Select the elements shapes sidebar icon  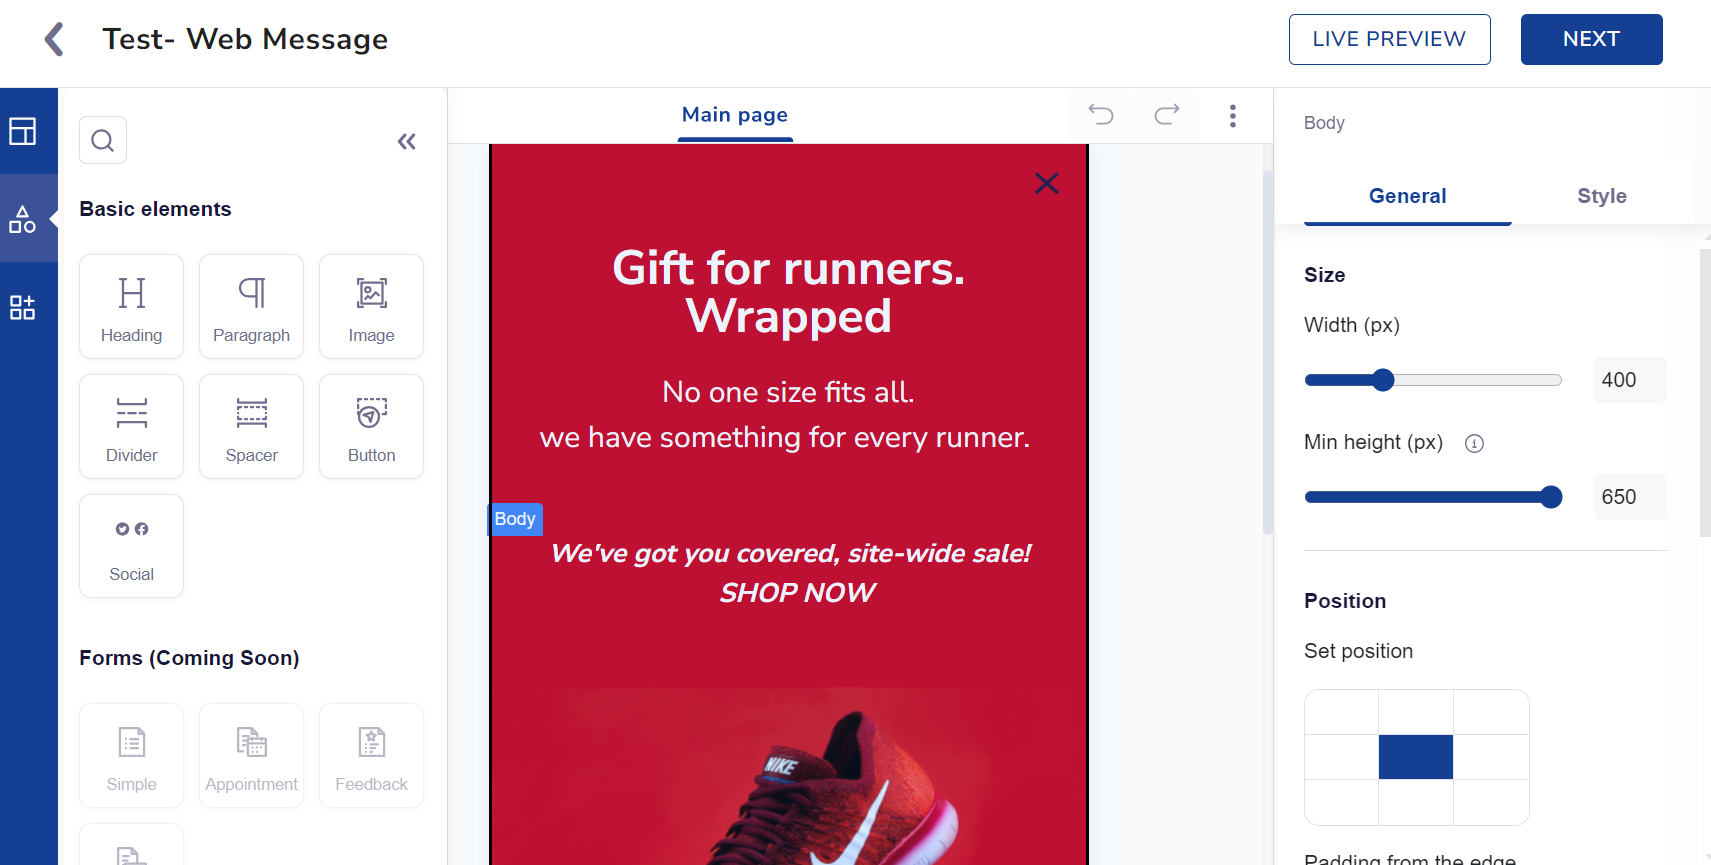[x=23, y=219]
